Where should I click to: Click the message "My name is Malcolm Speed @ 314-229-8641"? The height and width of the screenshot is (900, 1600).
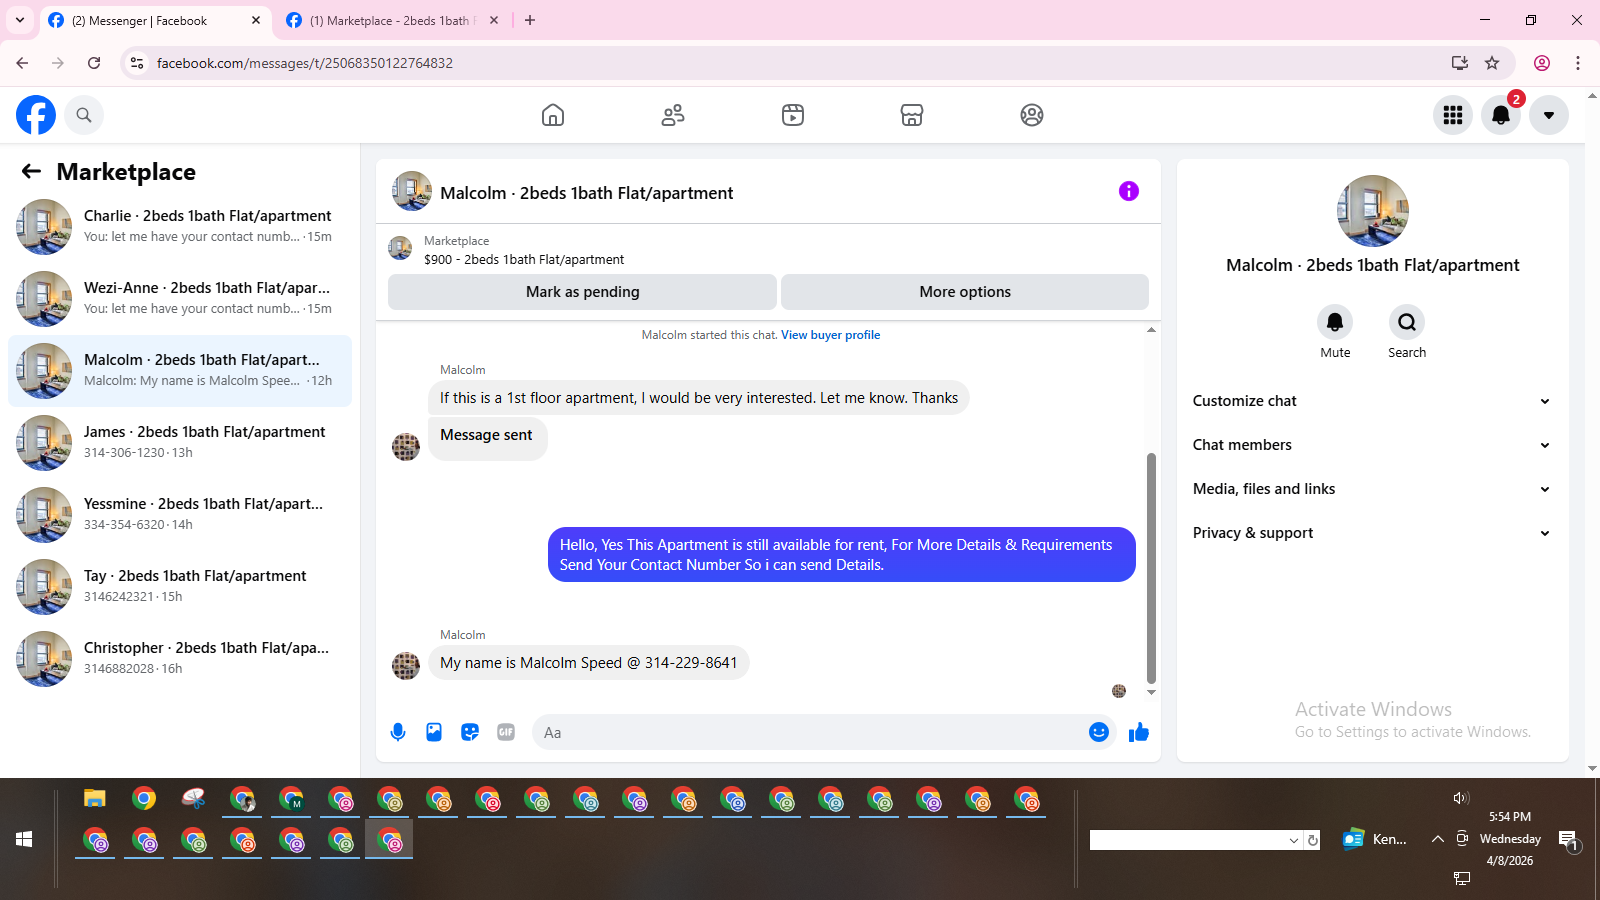[589, 663]
